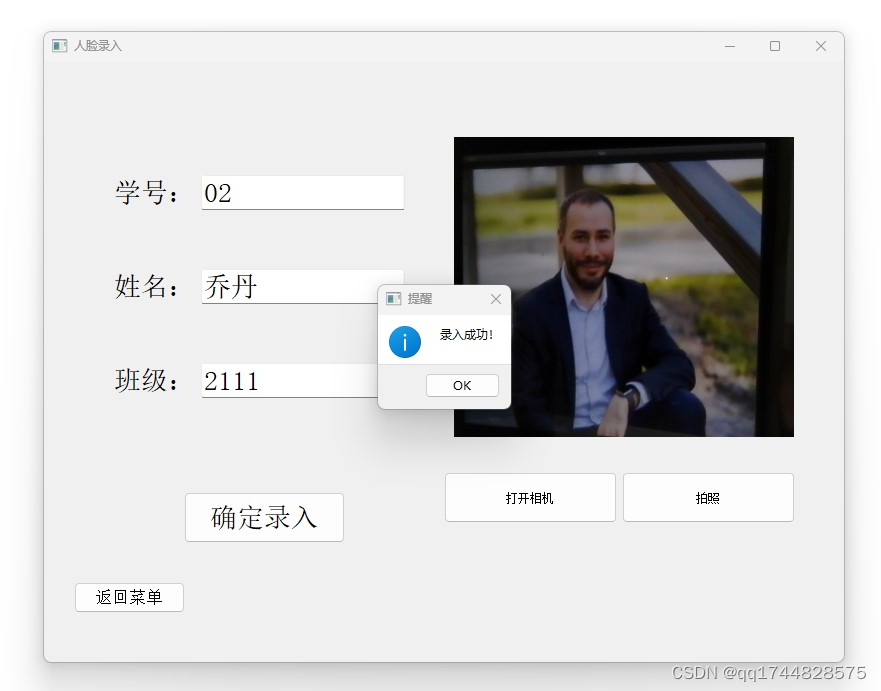Select the 班级 field showing 2111
The height and width of the screenshot is (691, 881).
click(x=290, y=380)
